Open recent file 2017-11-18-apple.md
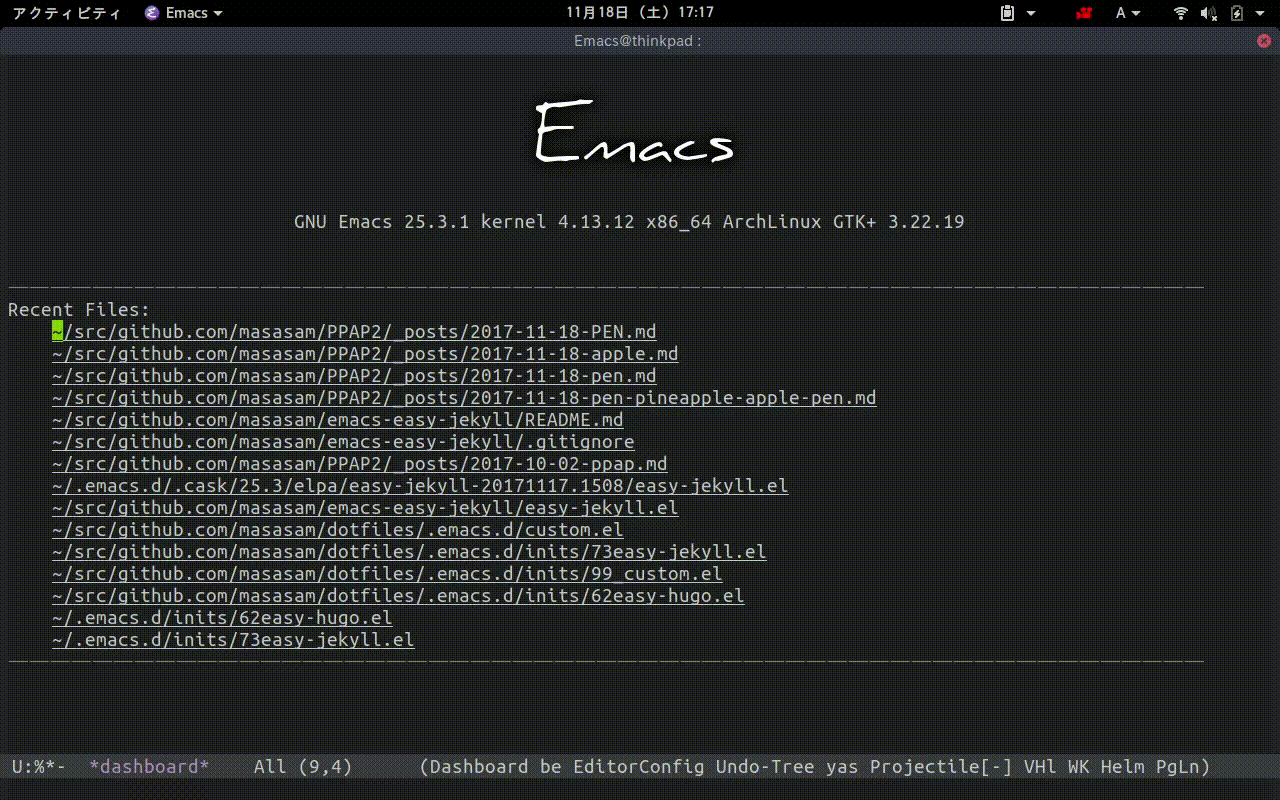This screenshot has height=800, width=1280. point(365,354)
